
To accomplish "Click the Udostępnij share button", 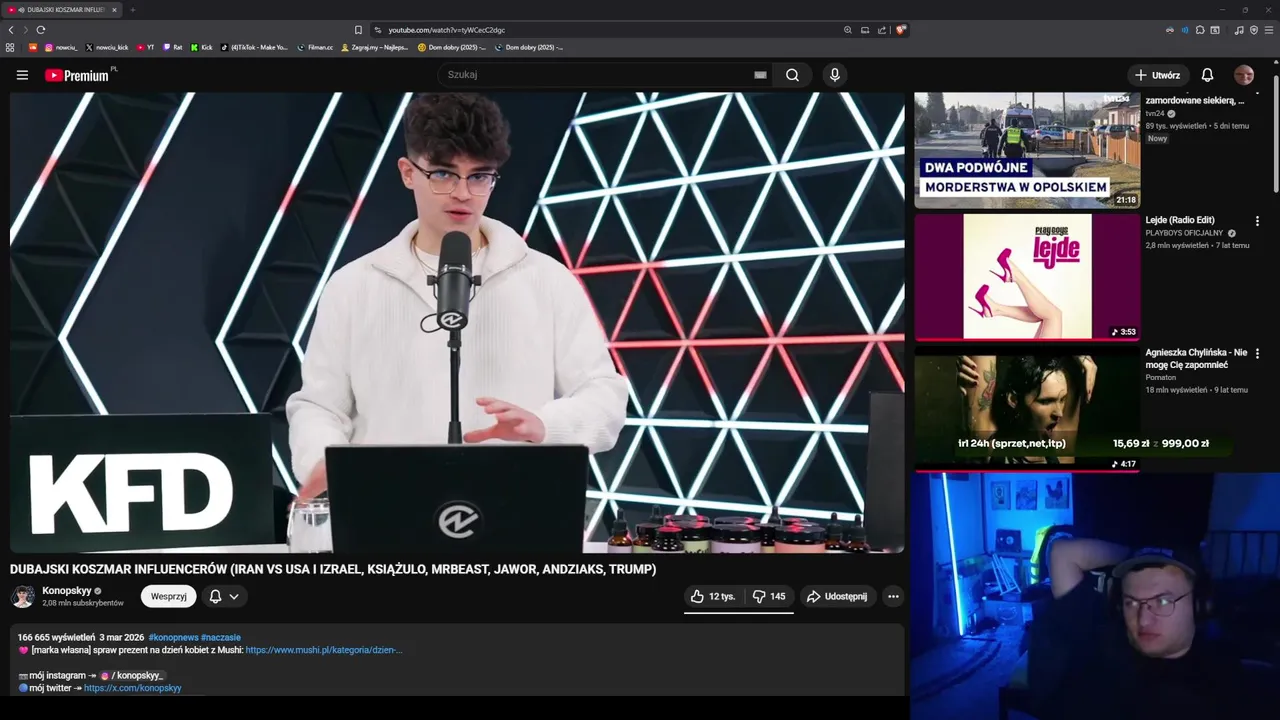I will click(x=837, y=596).
